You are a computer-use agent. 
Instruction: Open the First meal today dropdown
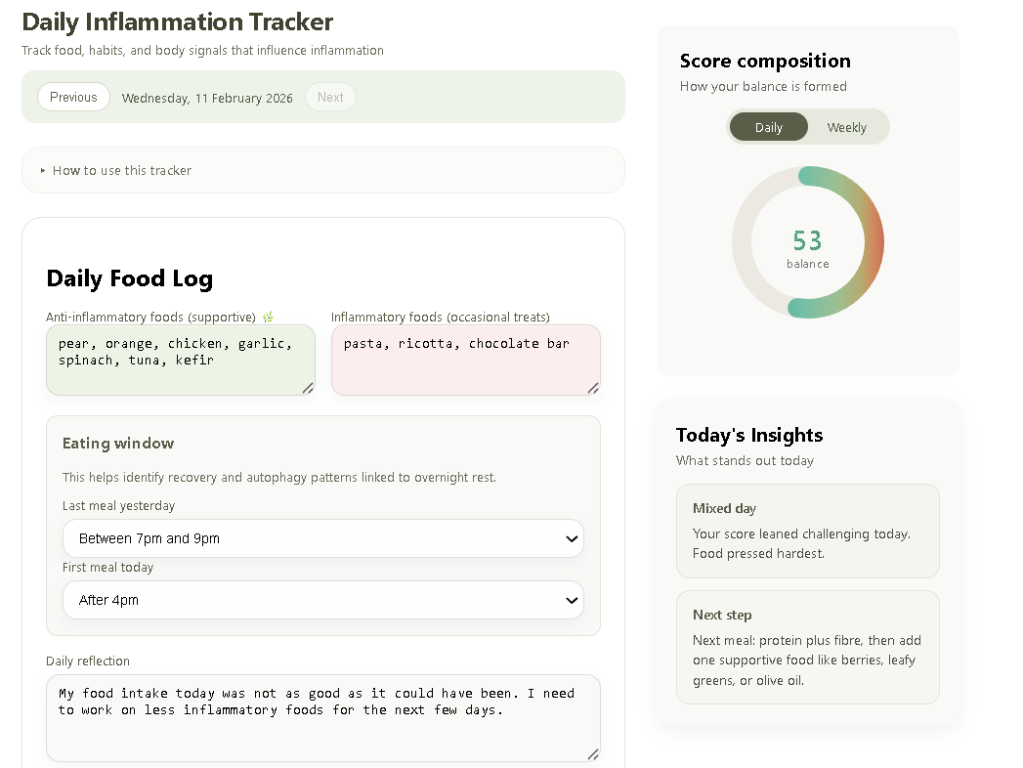[322, 601]
